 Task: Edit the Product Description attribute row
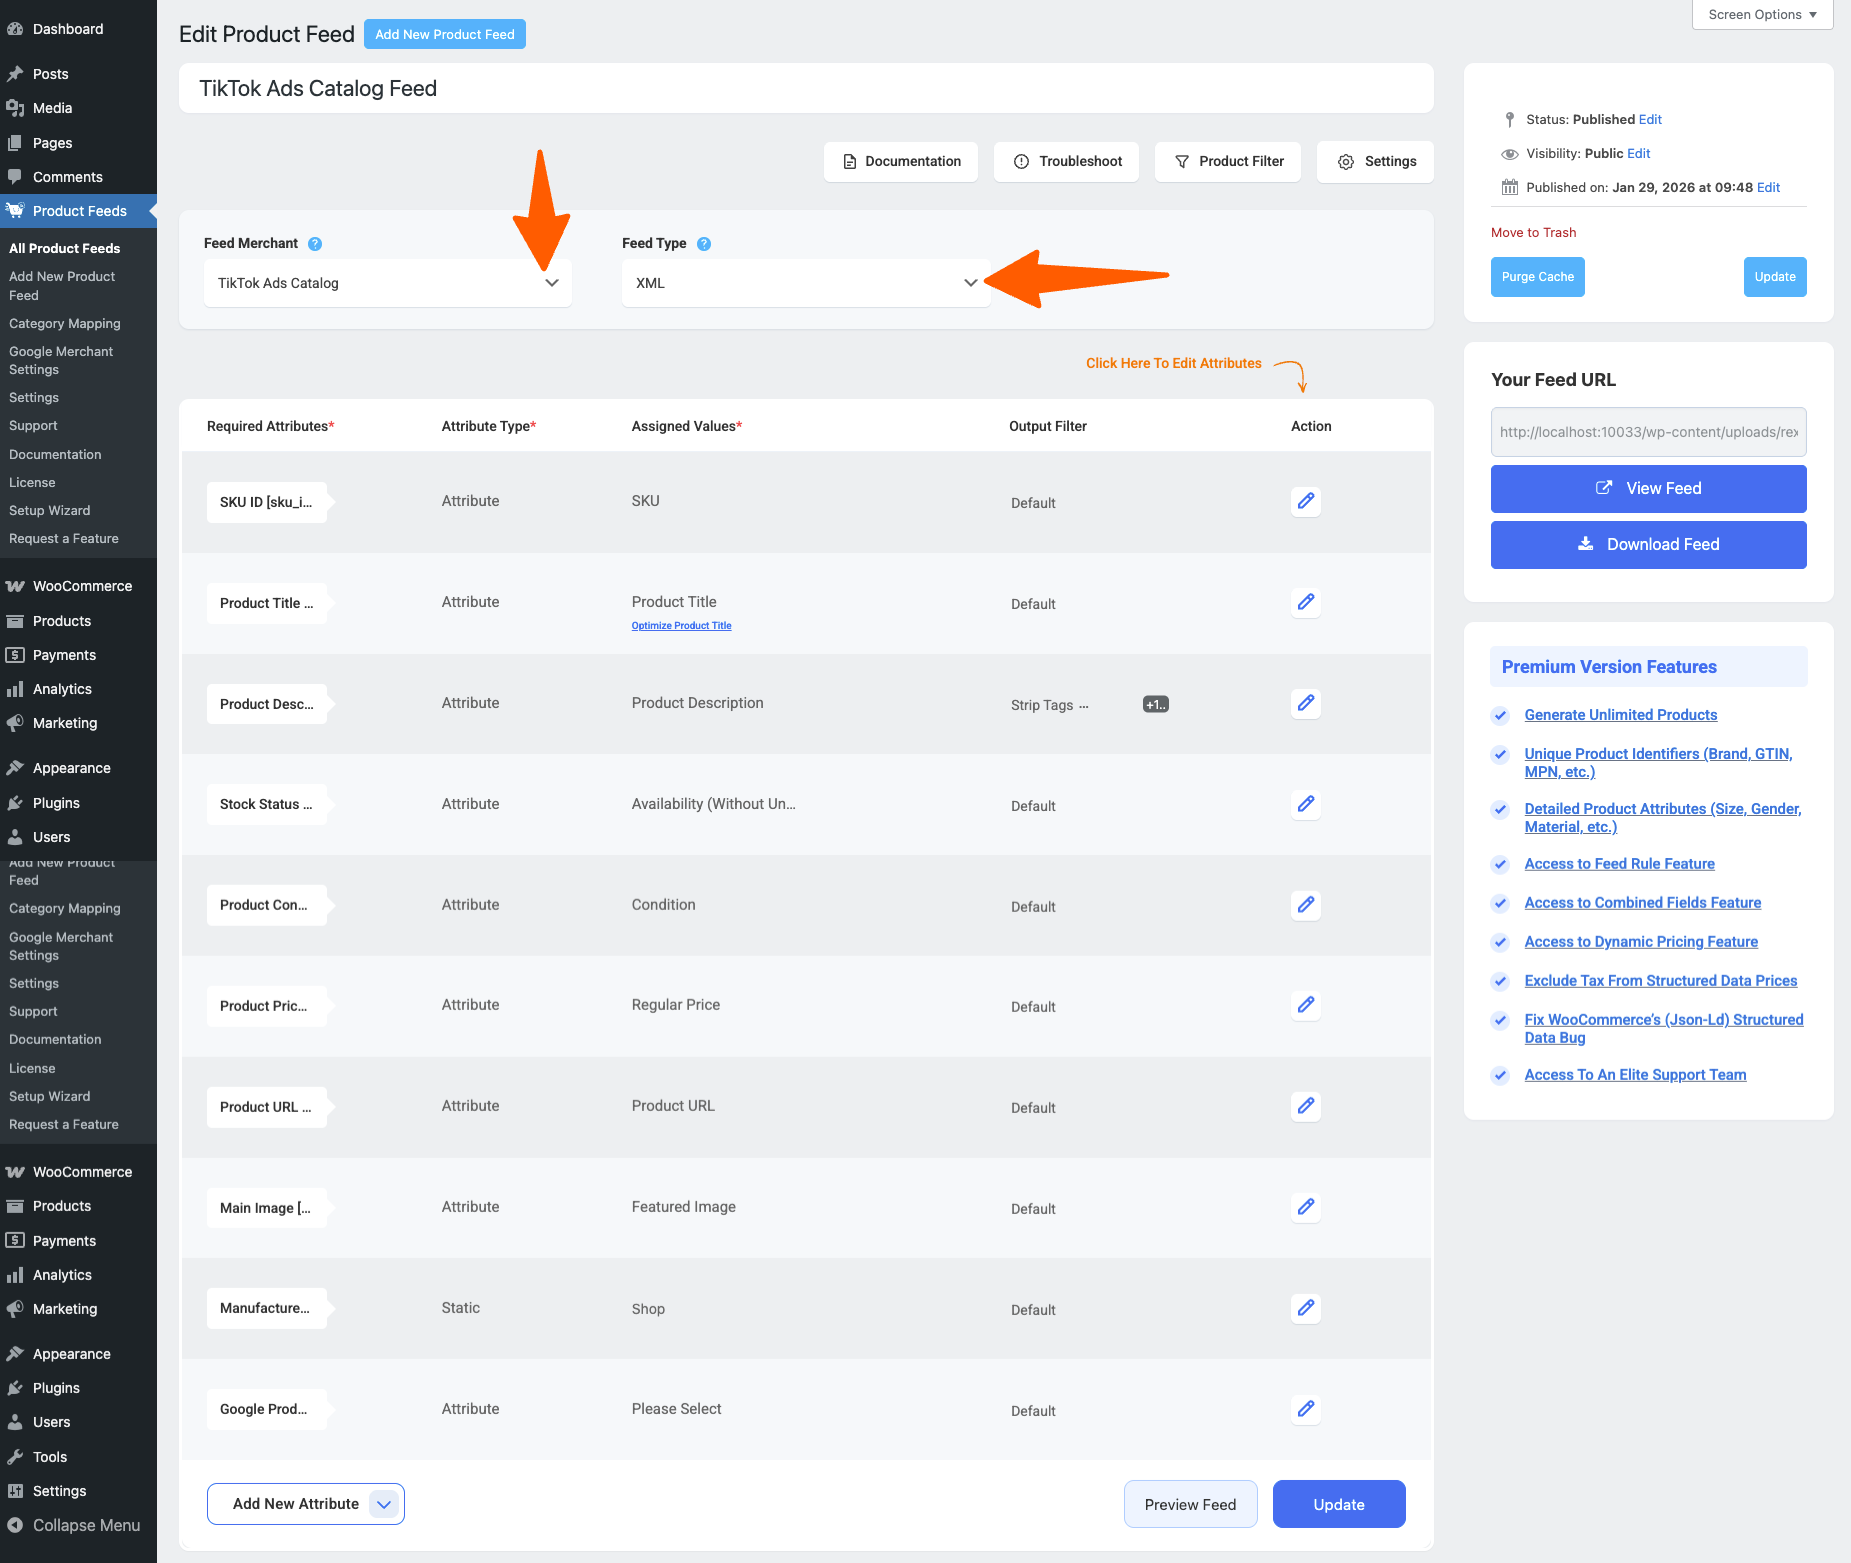pos(1305,703)
